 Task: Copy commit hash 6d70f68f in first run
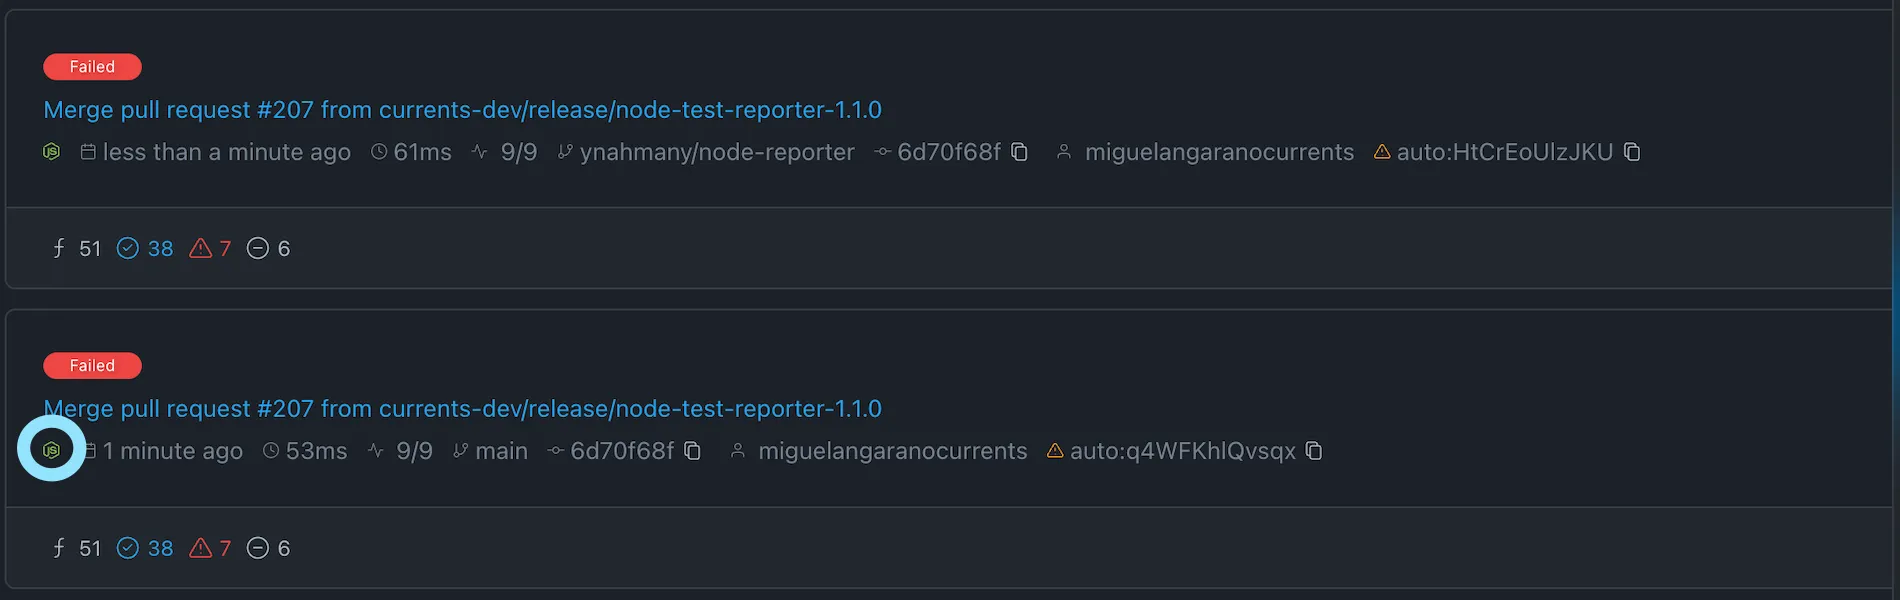tap(1019, 152)
